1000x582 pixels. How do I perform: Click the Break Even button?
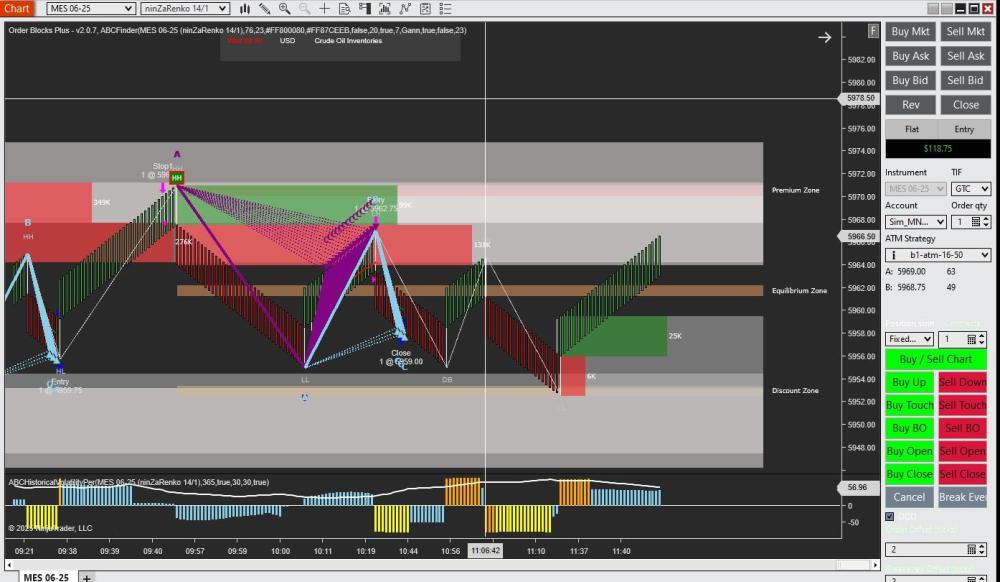[963, 497]
